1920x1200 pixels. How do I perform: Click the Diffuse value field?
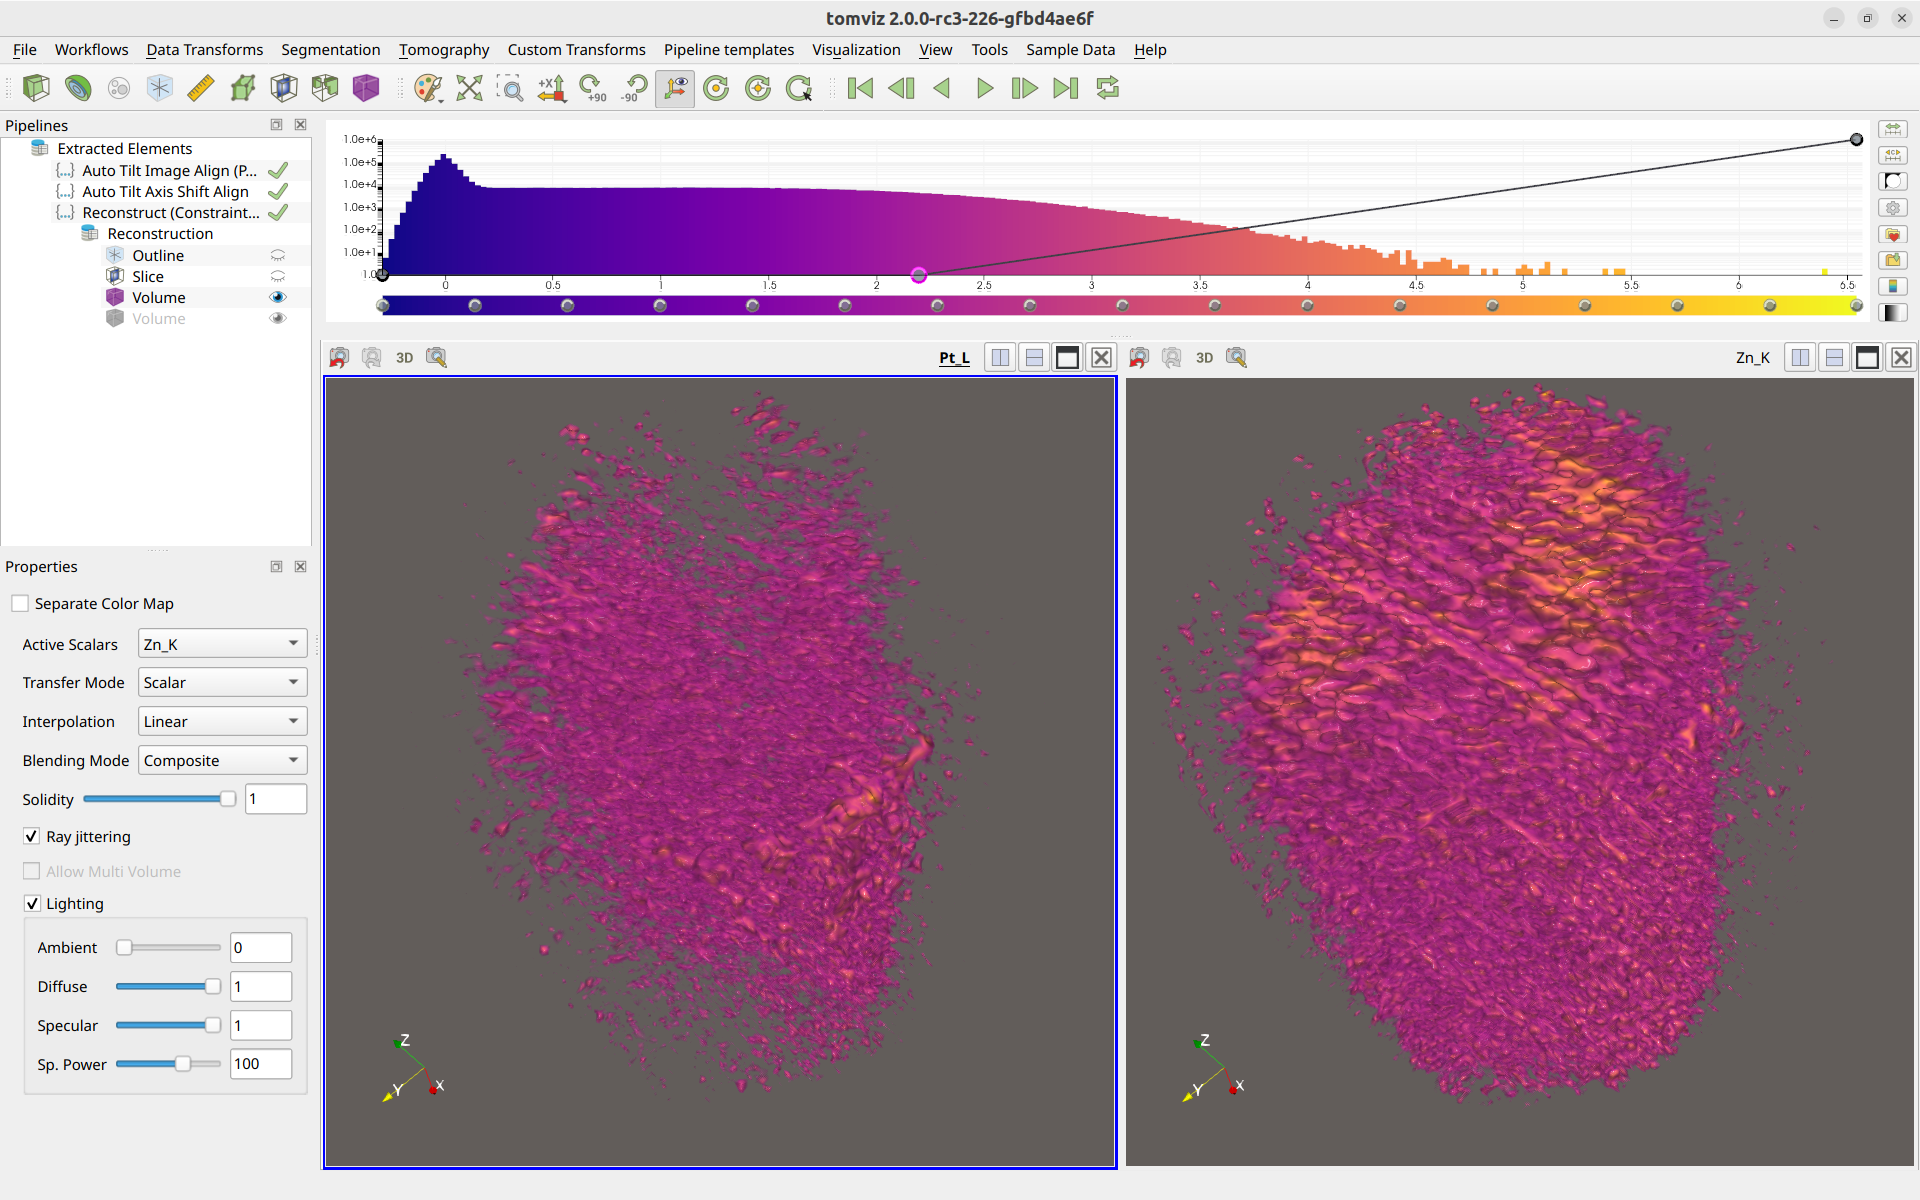[261, 986]
